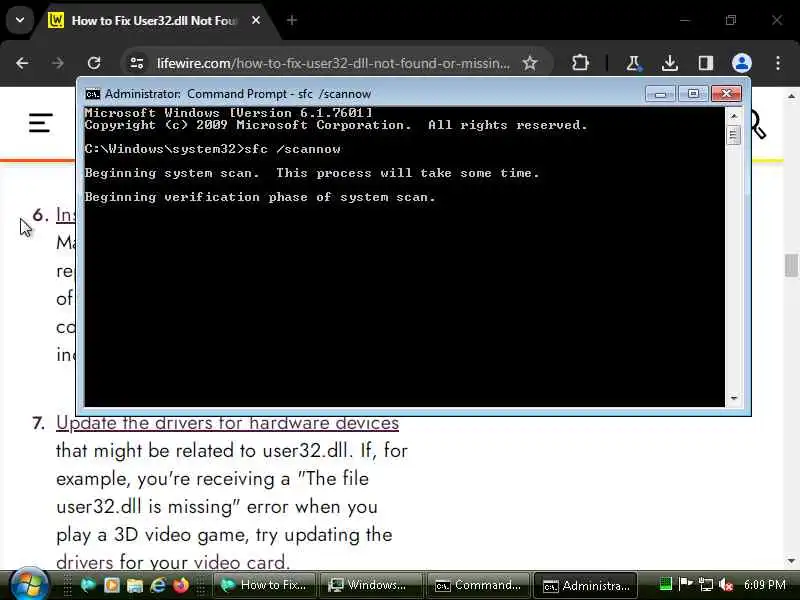The width and height of the screenshot is (800, 600).
Task: Open the partially hidden step 6 link
Action: tap(66, 215)
